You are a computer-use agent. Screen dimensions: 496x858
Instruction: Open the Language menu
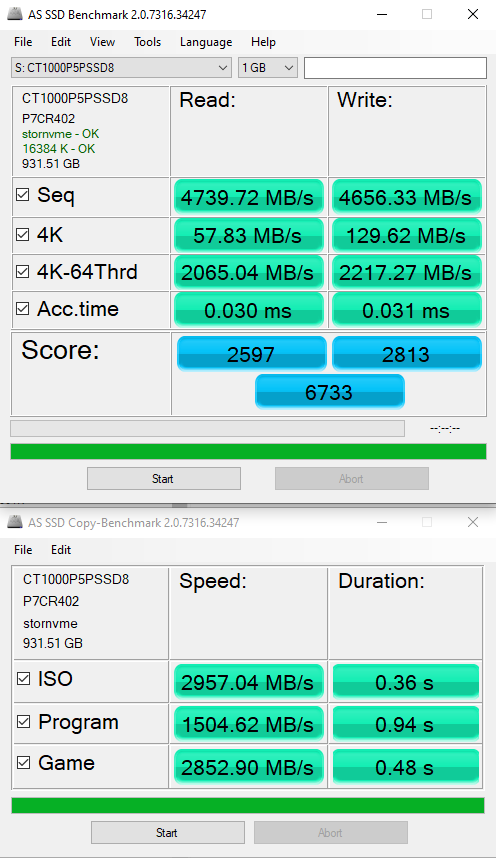pyautogui.click(x=206, y=42)
